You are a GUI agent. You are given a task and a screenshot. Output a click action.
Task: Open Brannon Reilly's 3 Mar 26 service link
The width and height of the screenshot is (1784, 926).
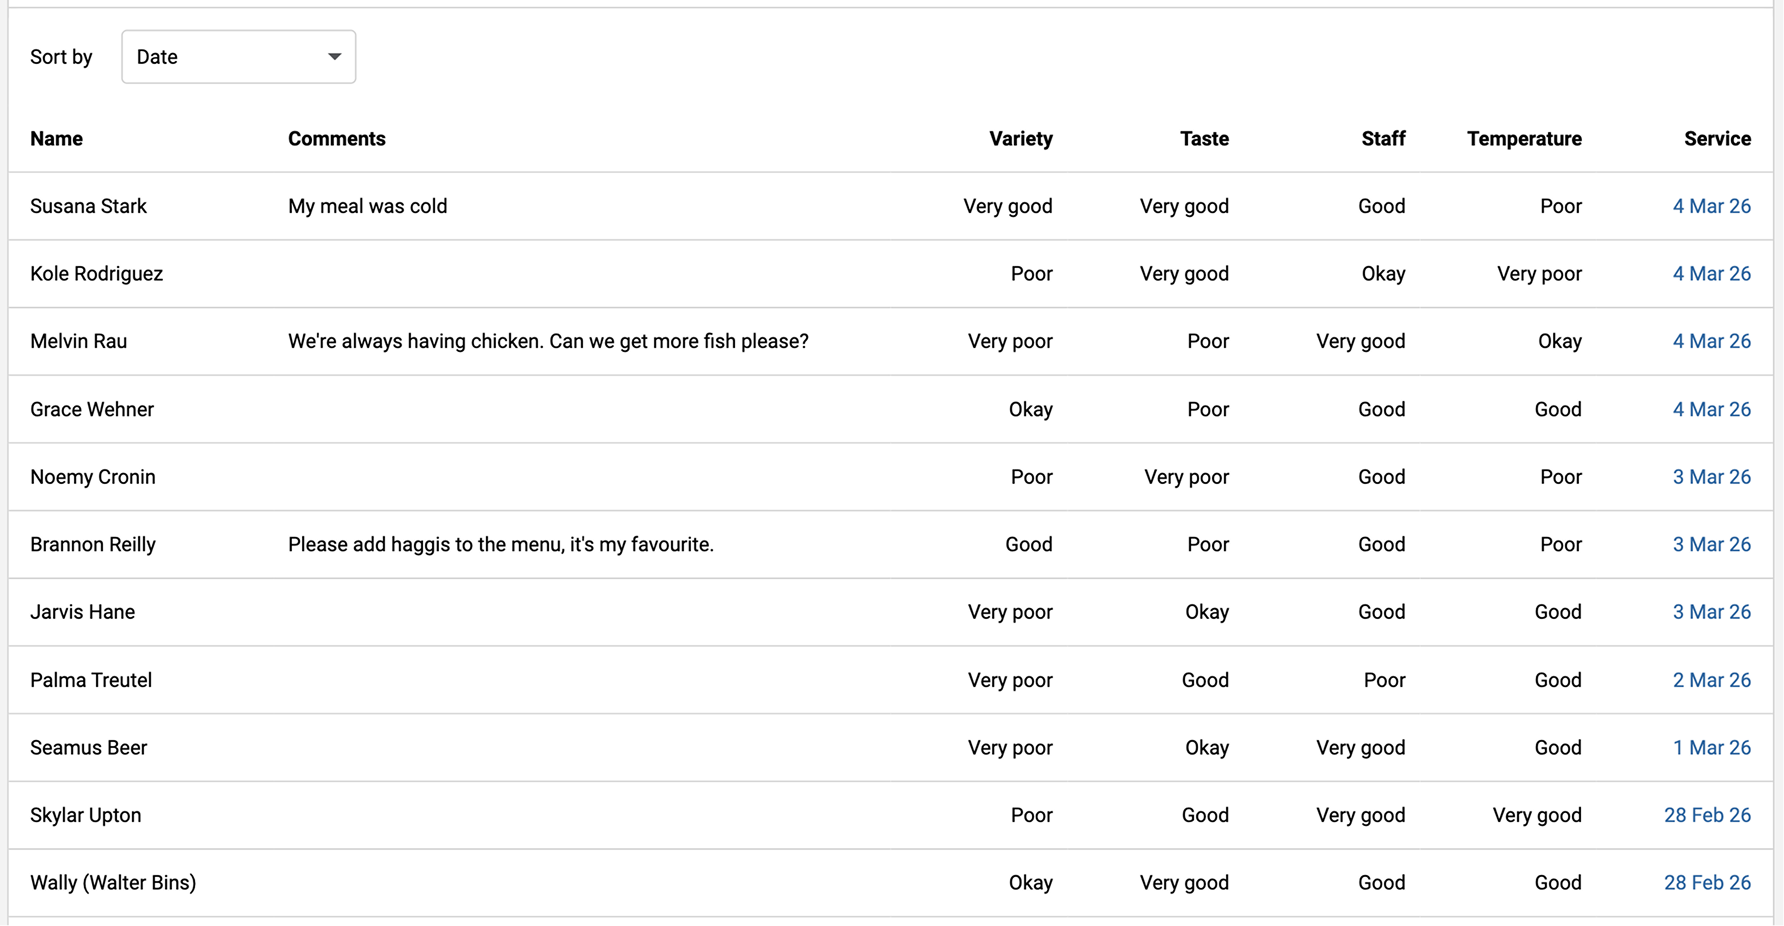pyautogui.click(x=1711, y=544)
